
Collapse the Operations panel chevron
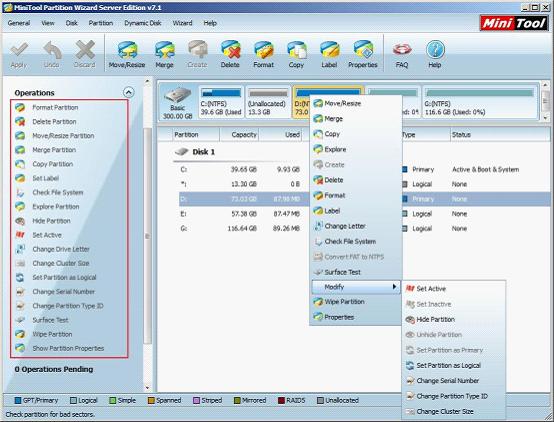coord(129,93)
